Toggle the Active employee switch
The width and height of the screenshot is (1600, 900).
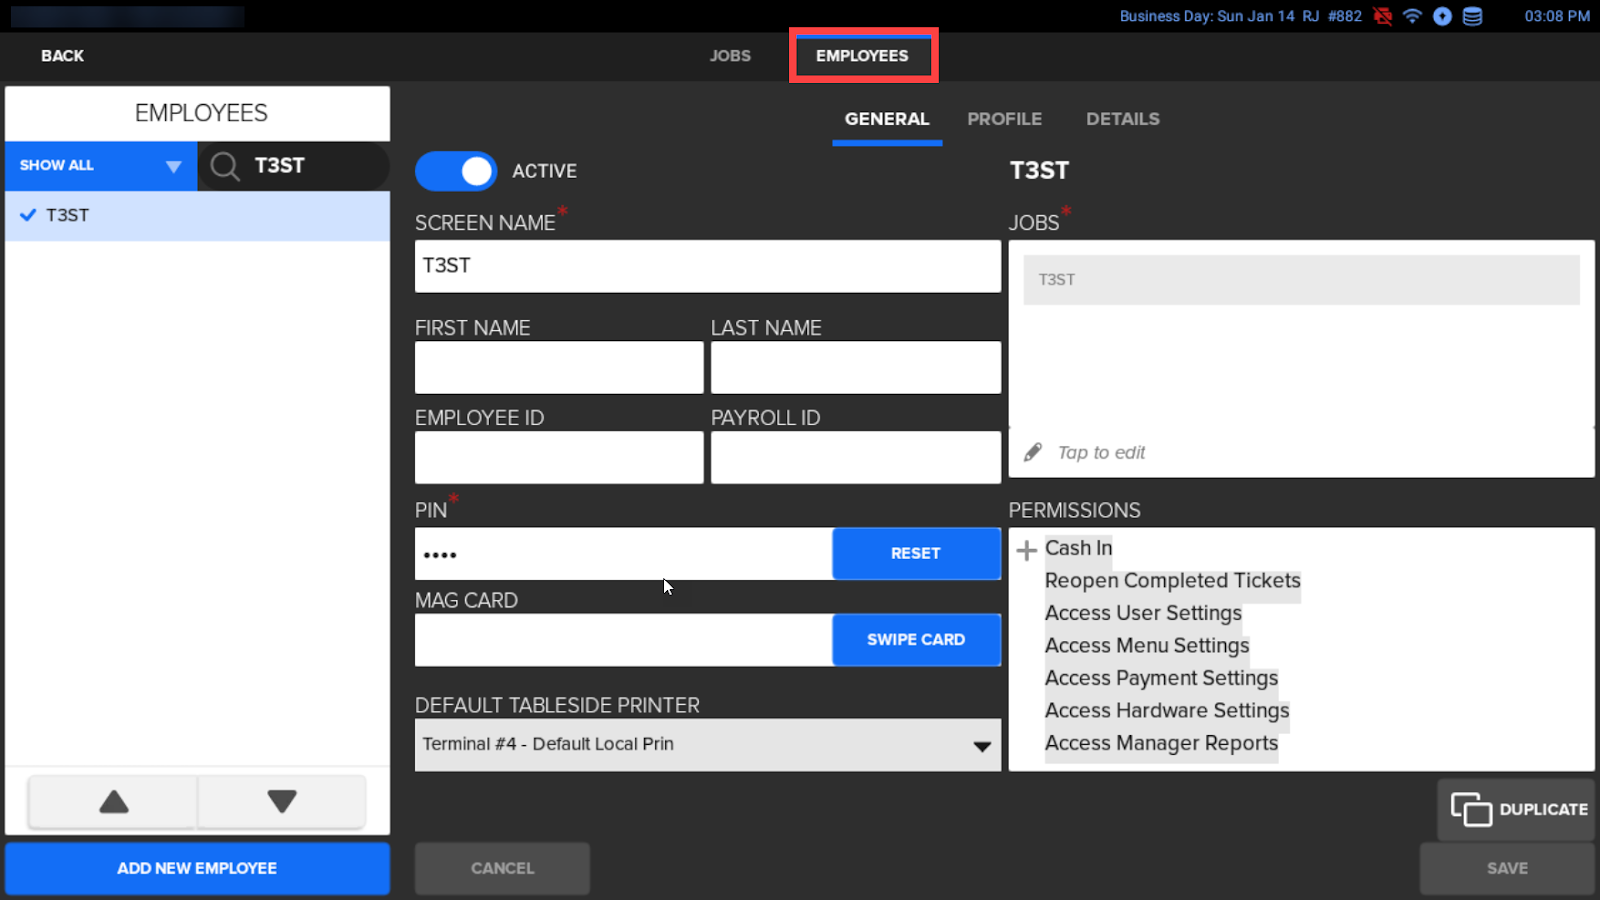456,171
